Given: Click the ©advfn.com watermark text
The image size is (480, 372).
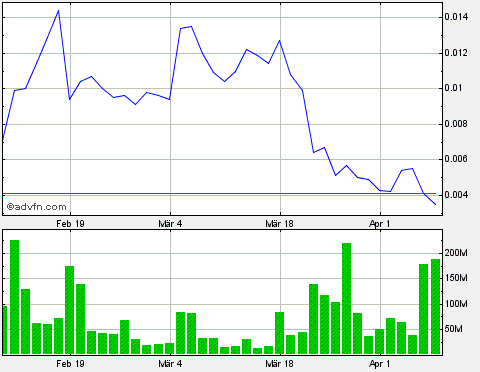Looking at the screenshot, I should pyautogui.click(x=36, y=207).
